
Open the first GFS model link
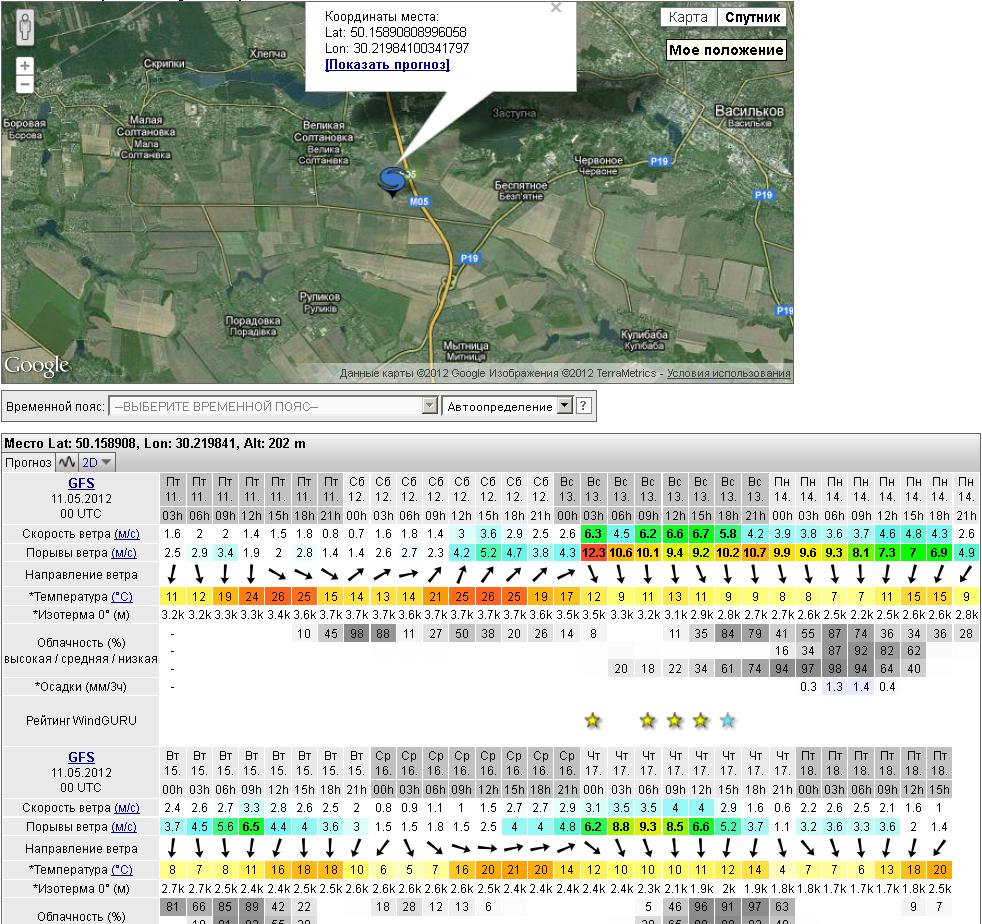point(80,482)
